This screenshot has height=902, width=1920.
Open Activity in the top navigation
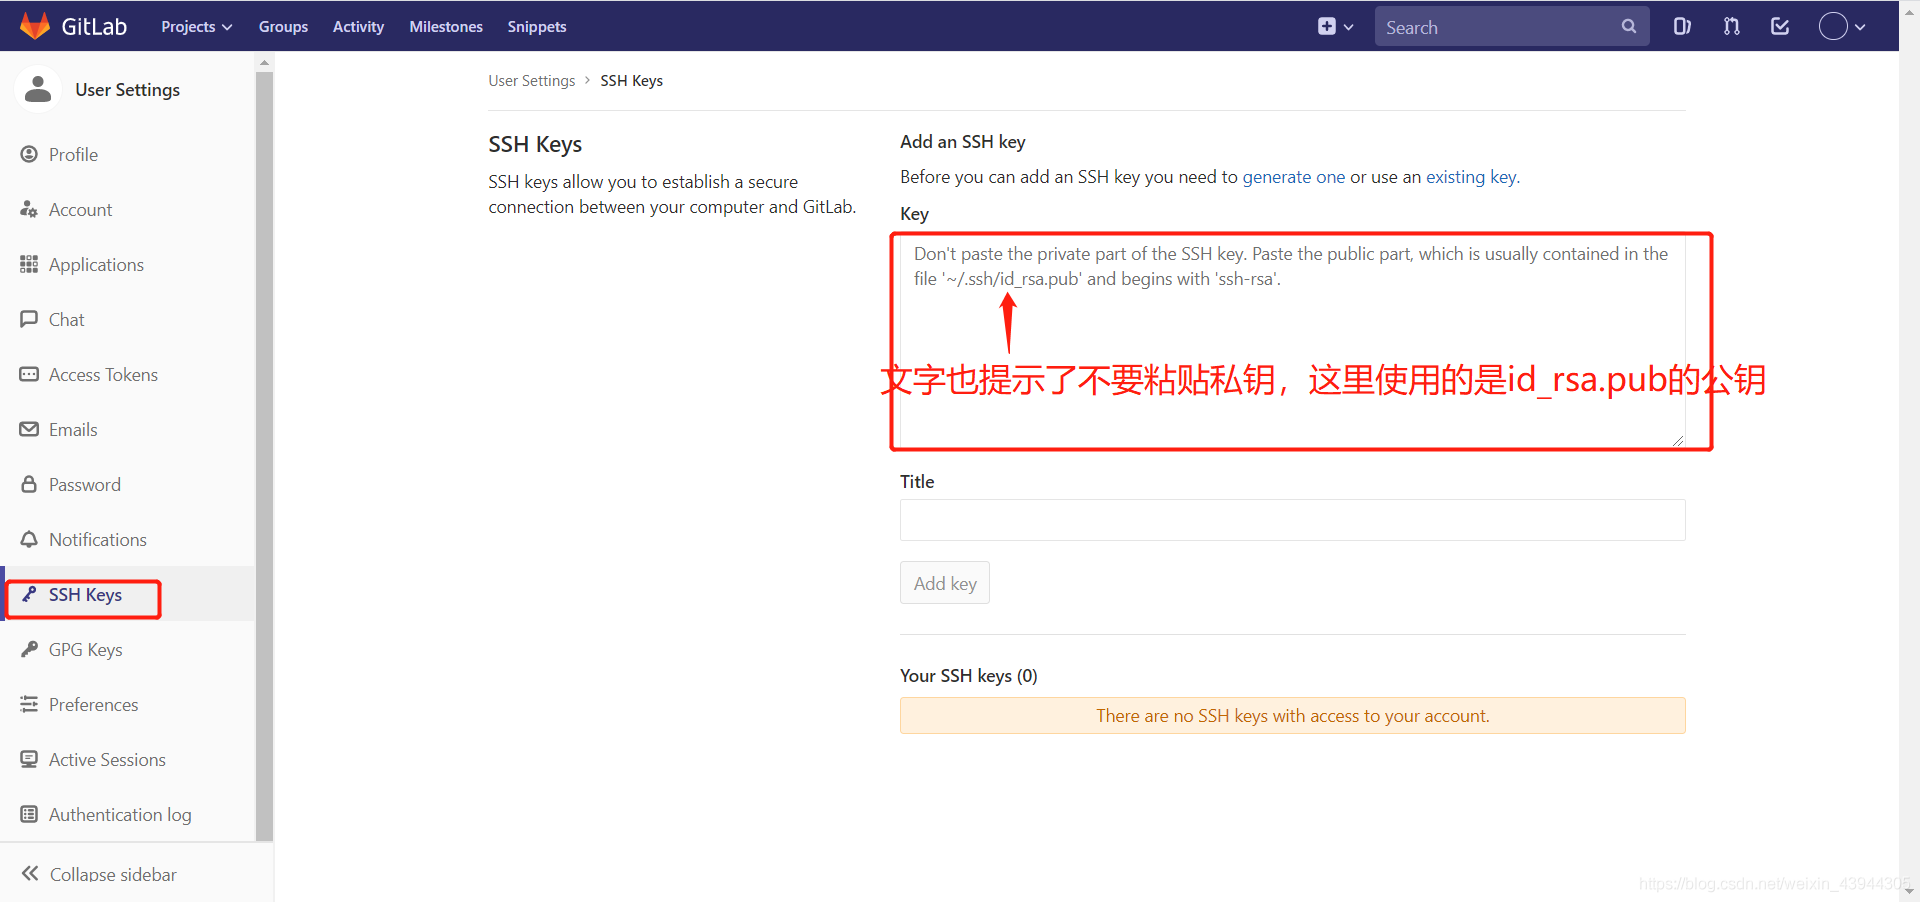coord(358,27)
